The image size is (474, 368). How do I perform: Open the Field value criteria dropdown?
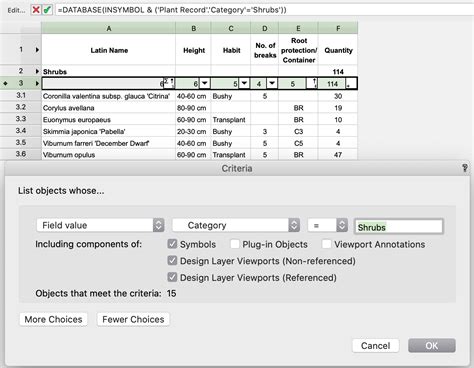pyautogui.click(x=100, y=225)
